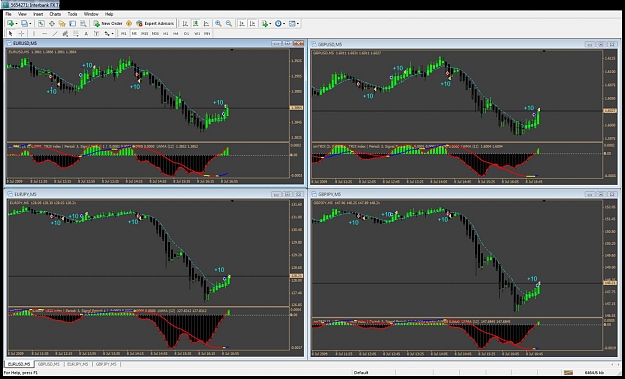Screen dimensions: 625x379
Task: Open the Market Watch panel icon
Action: [x=41, y=24]
